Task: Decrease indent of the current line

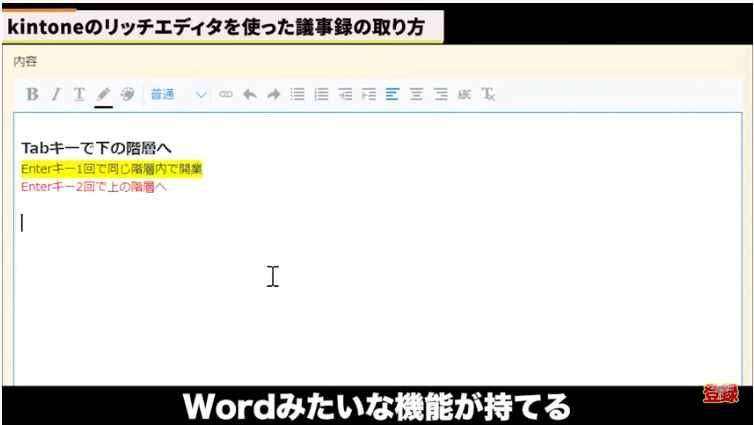Action: [x=369, y=95]
